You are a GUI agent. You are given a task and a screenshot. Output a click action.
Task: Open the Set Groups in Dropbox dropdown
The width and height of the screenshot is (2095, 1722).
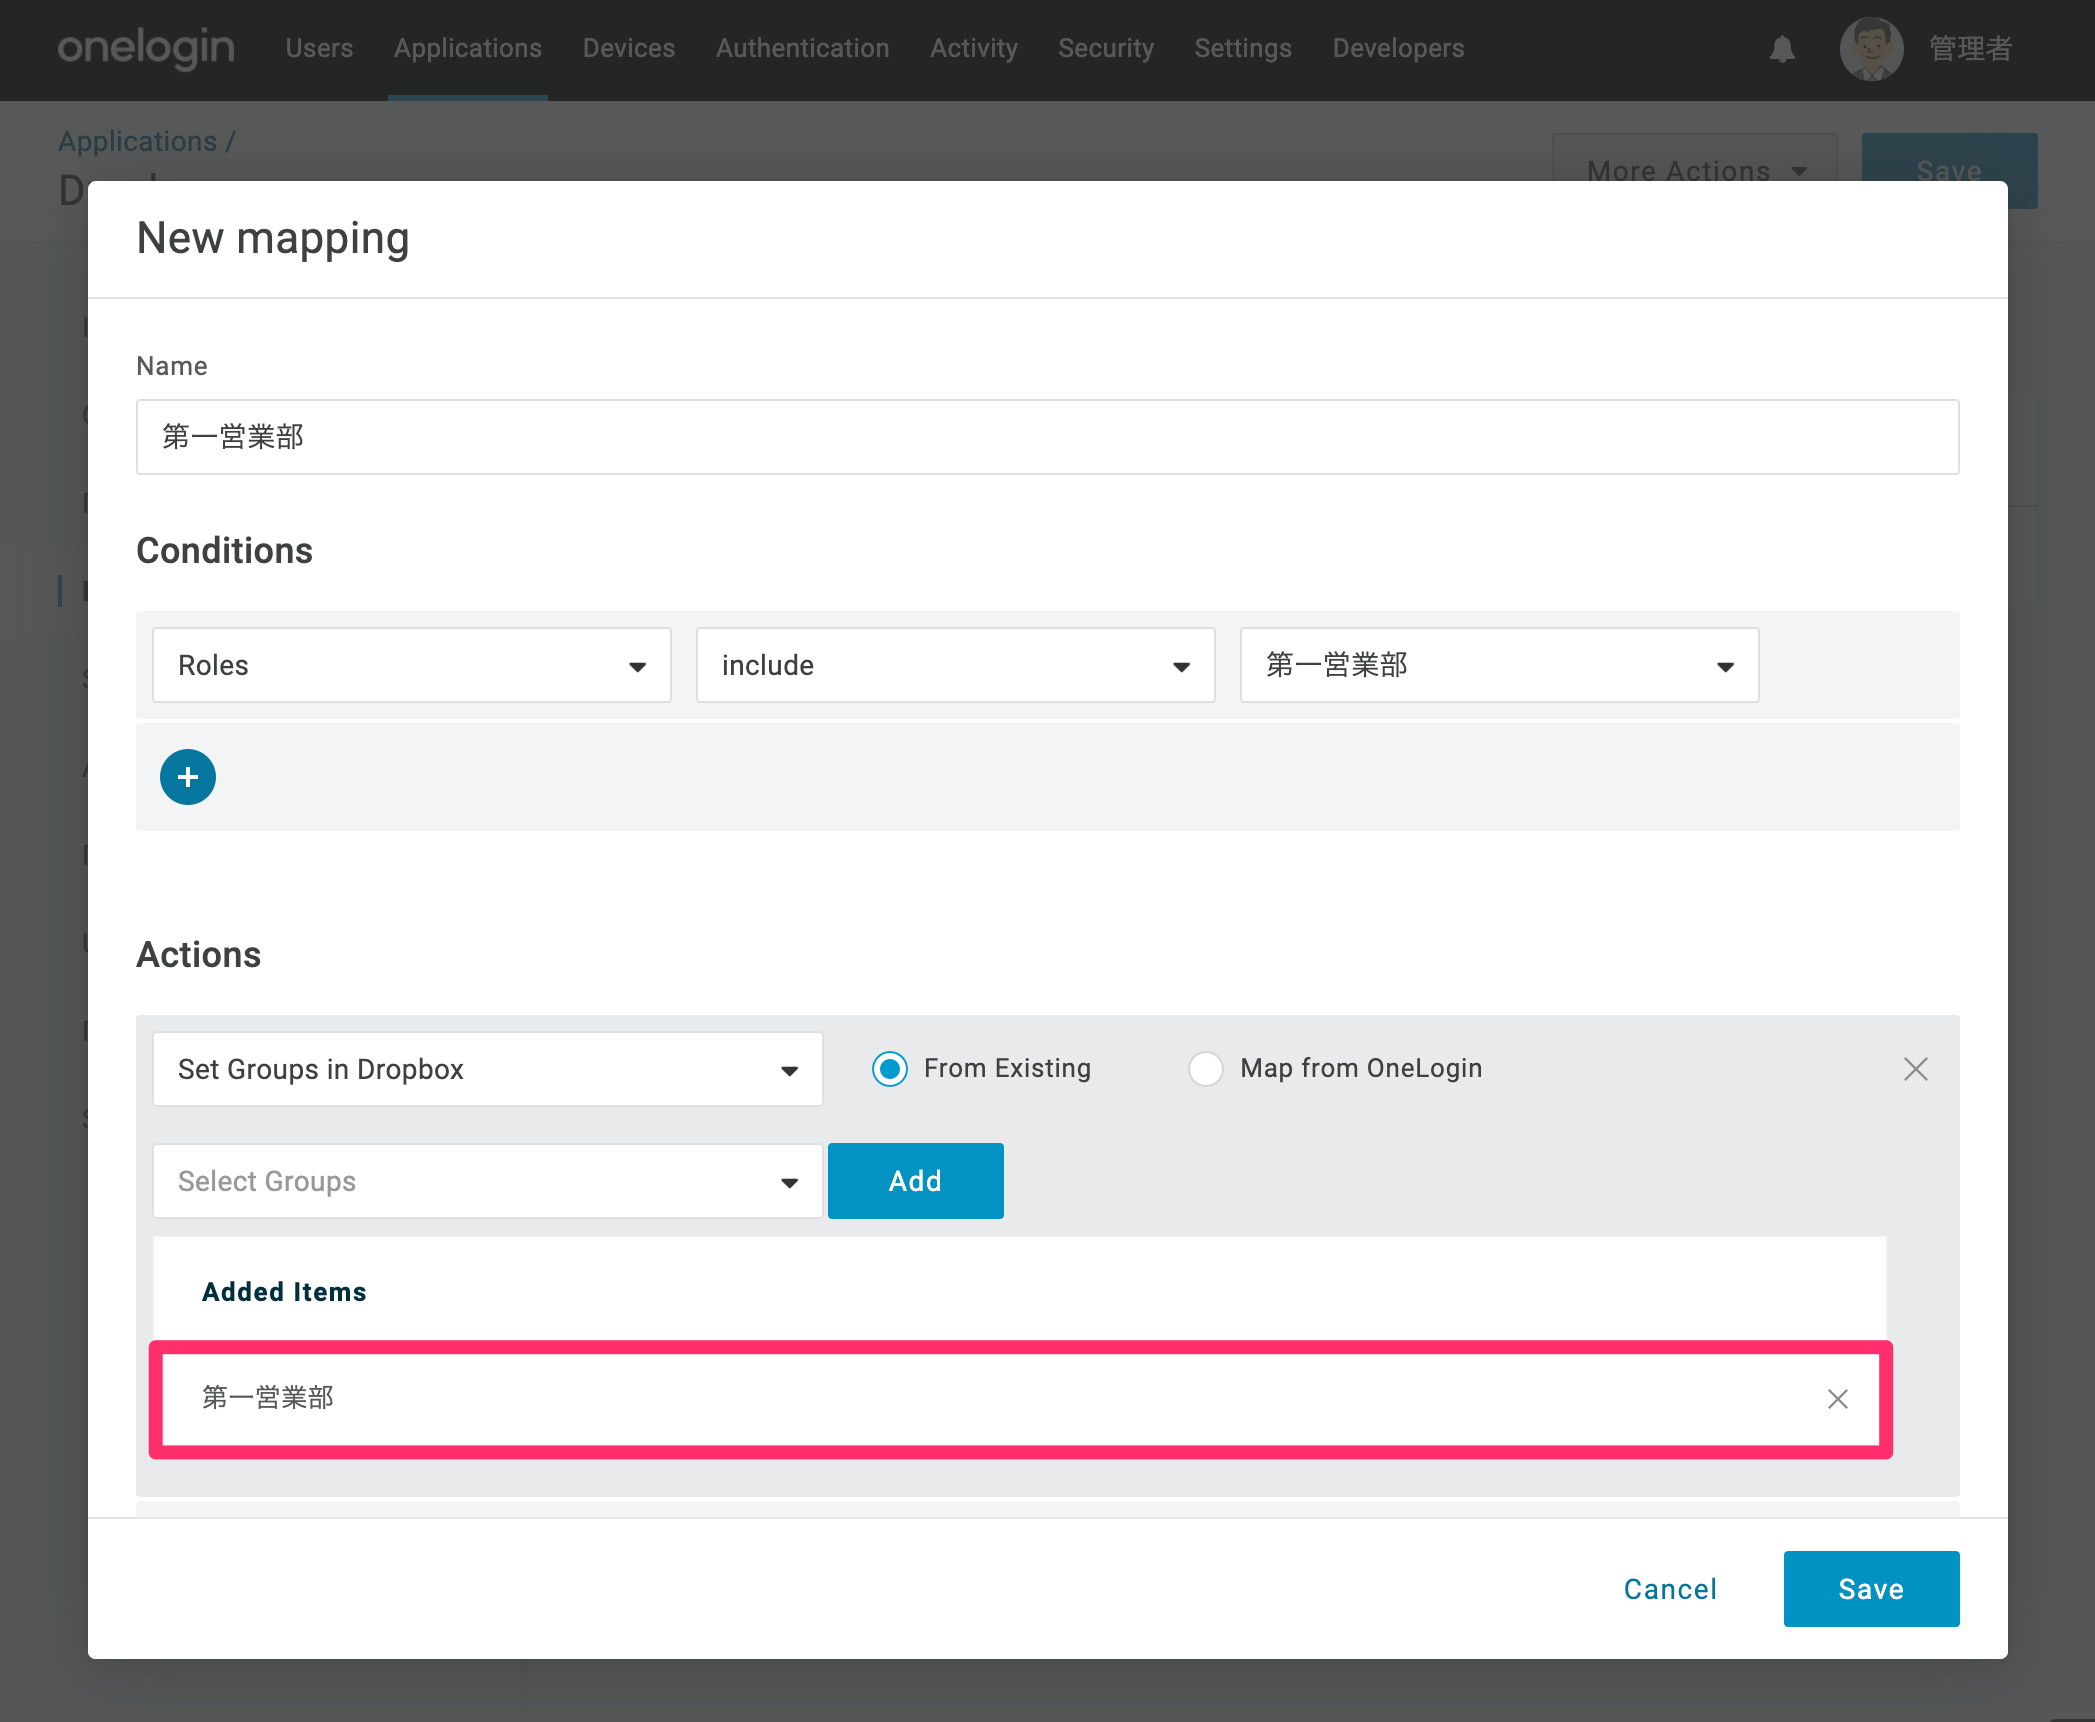[488, 1069]
